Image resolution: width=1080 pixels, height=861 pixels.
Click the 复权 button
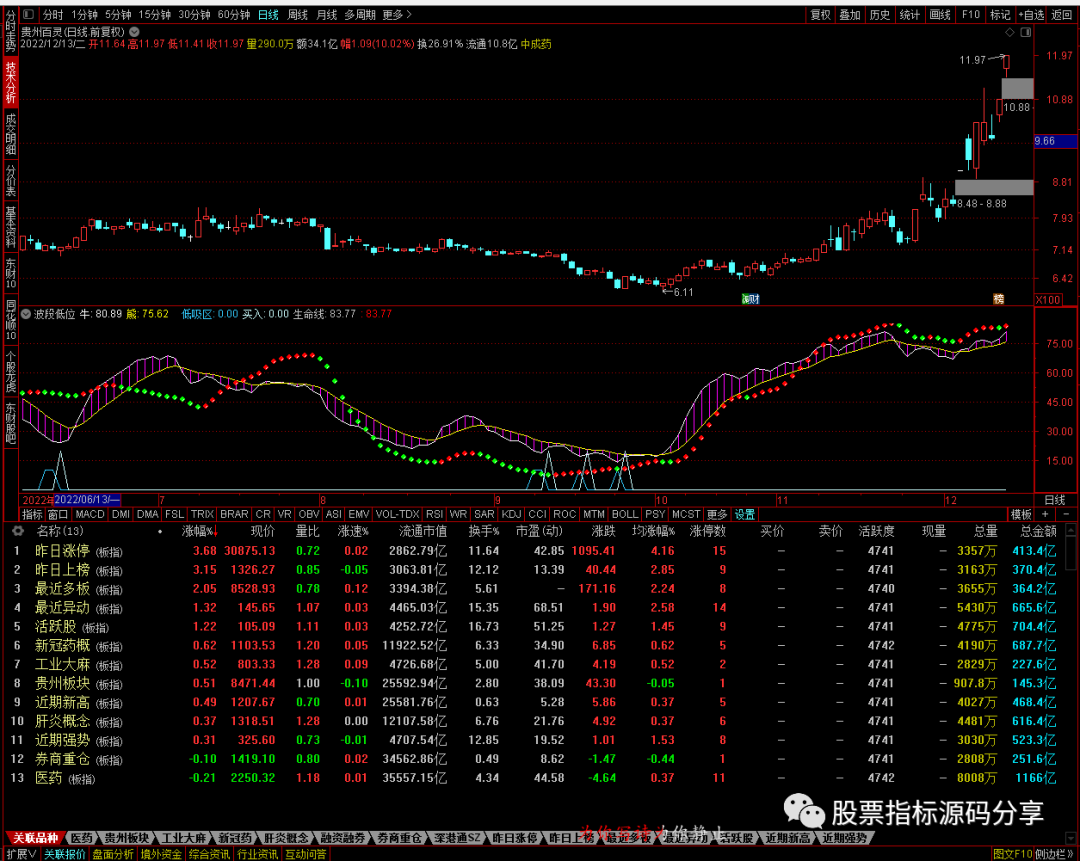[x=820, y=14]
